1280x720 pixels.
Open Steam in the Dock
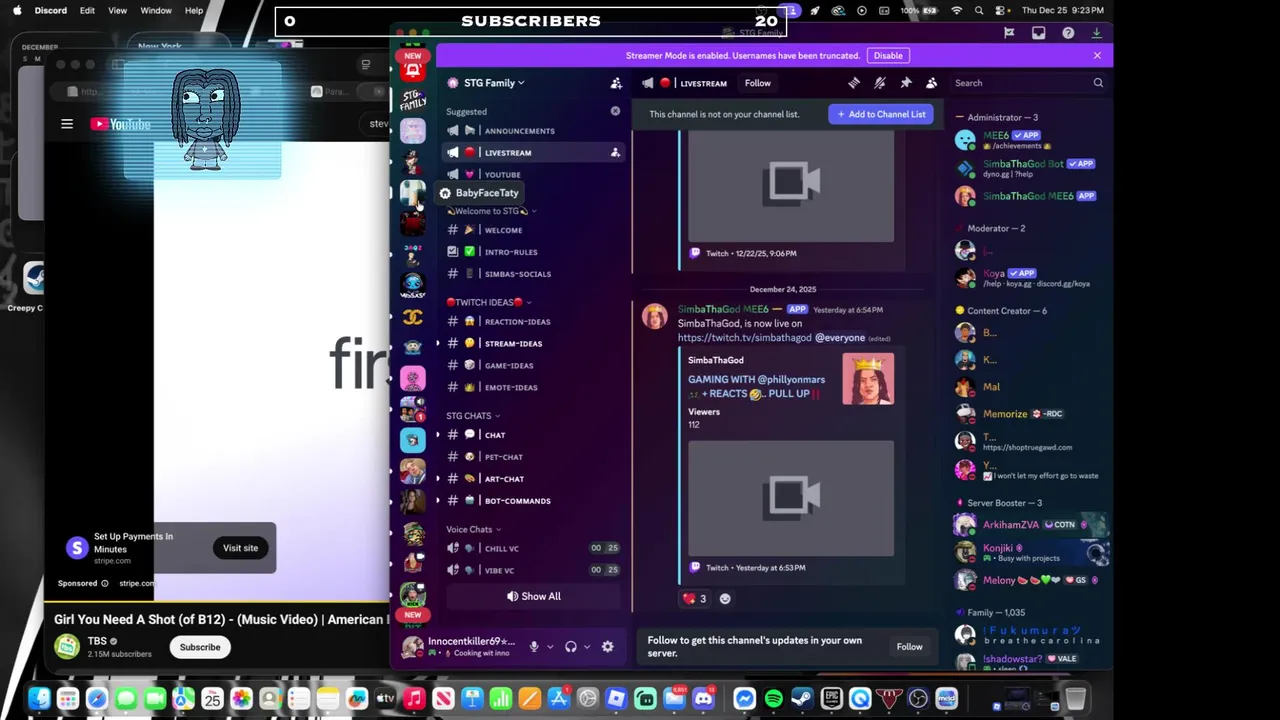pos(802,699)
